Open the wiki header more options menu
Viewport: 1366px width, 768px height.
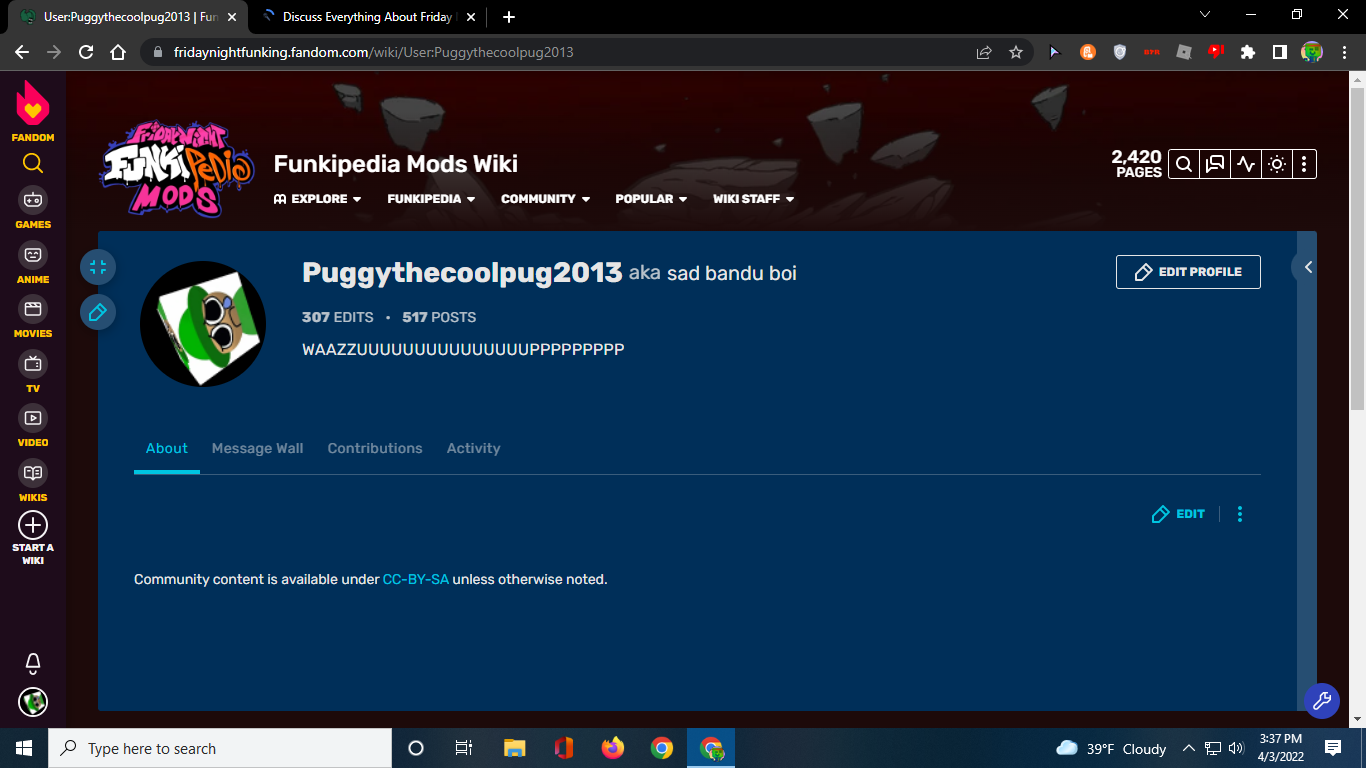[x=1304, y=164]
